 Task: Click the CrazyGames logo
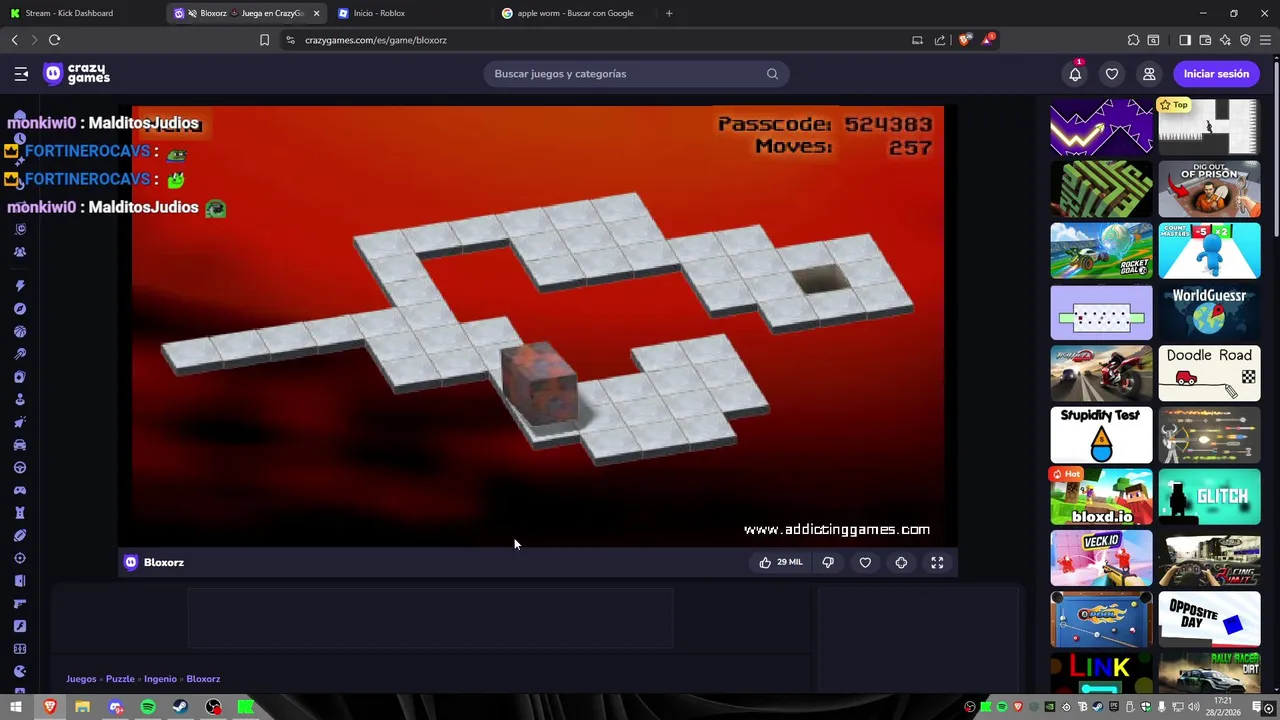77,74
